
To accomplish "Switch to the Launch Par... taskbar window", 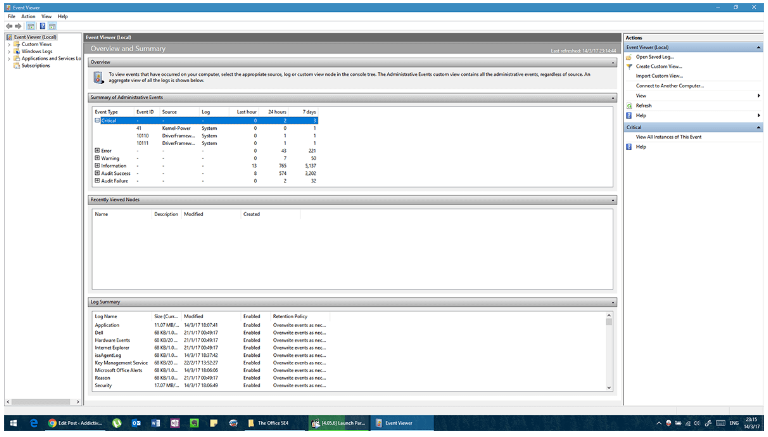I will point(339,423).
